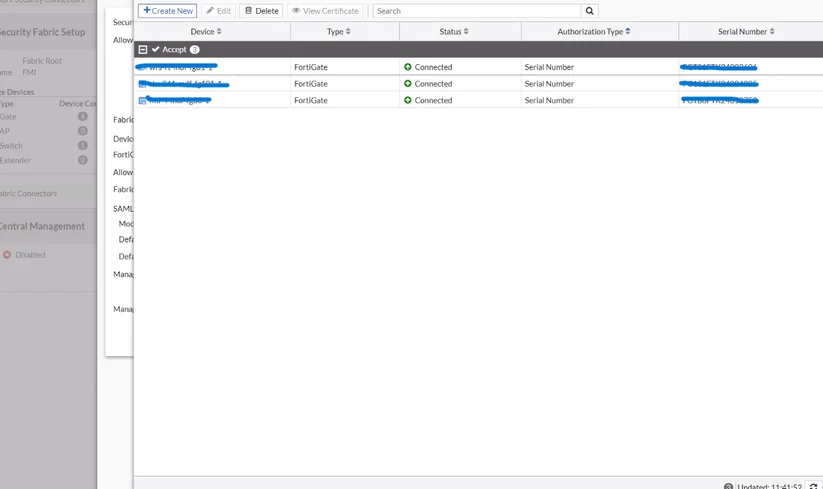Click the Extender device count badge
The height and width of the screenshot is (489, 823).
click(83, 160)
